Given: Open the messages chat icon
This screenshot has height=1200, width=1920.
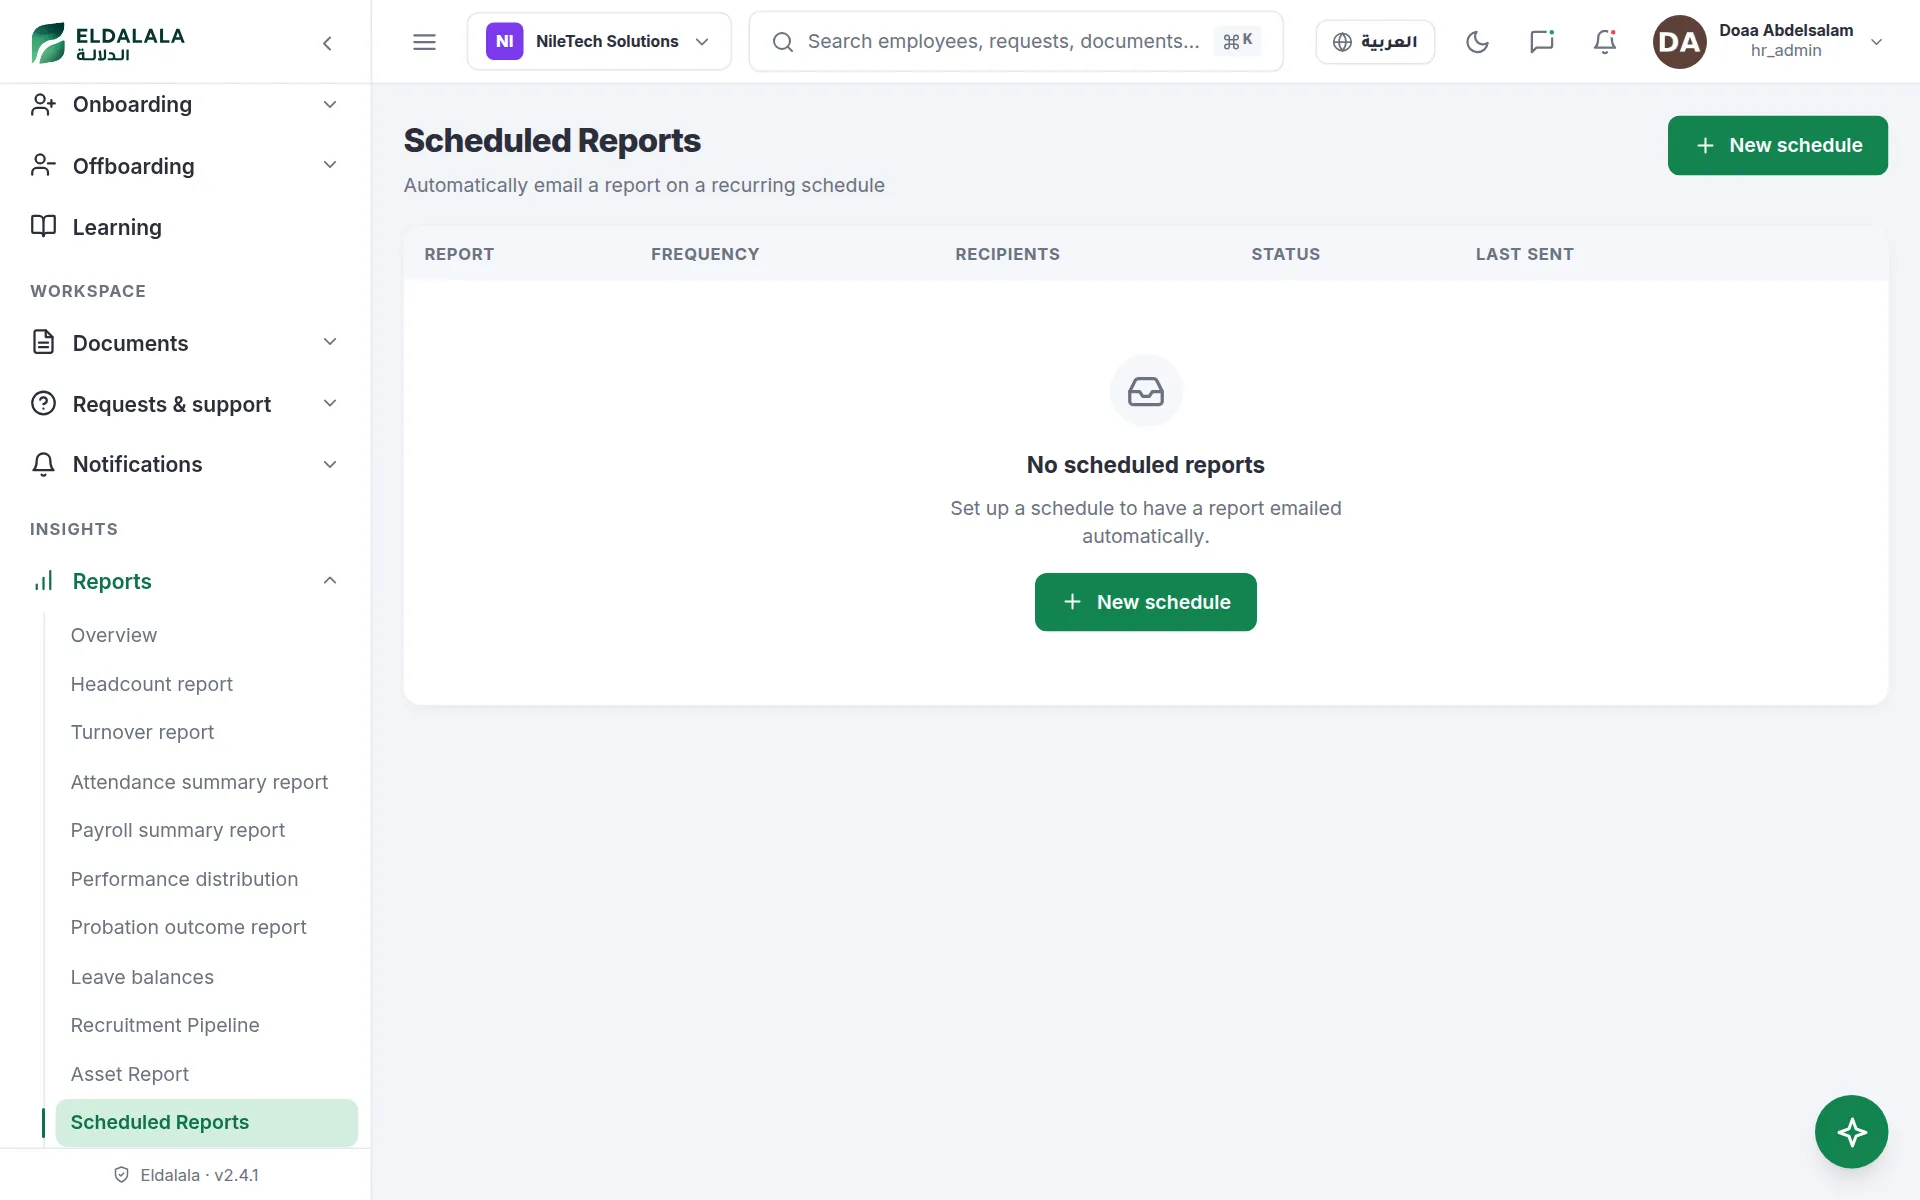Looking at the screenshot, I should click(x=1541, y=42).
